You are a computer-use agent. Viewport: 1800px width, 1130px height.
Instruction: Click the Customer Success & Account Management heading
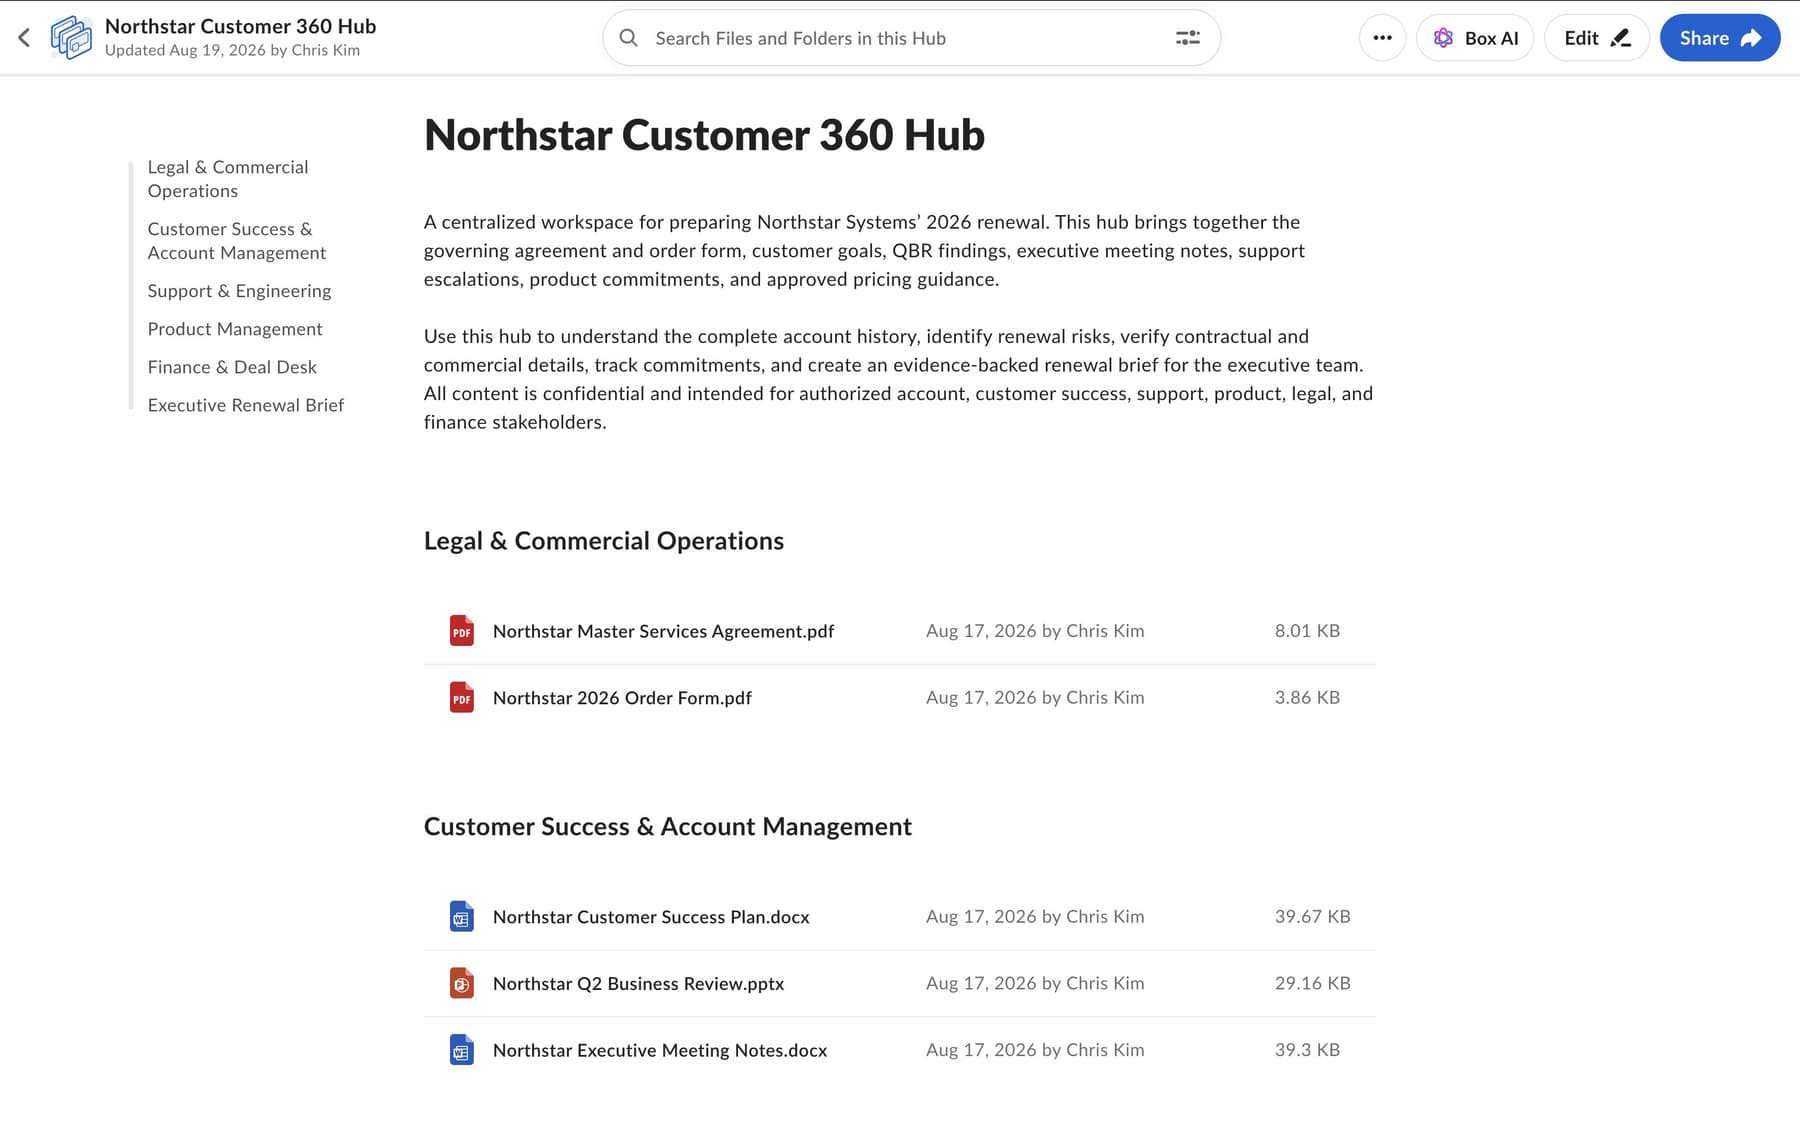click(x=668, y=827)
